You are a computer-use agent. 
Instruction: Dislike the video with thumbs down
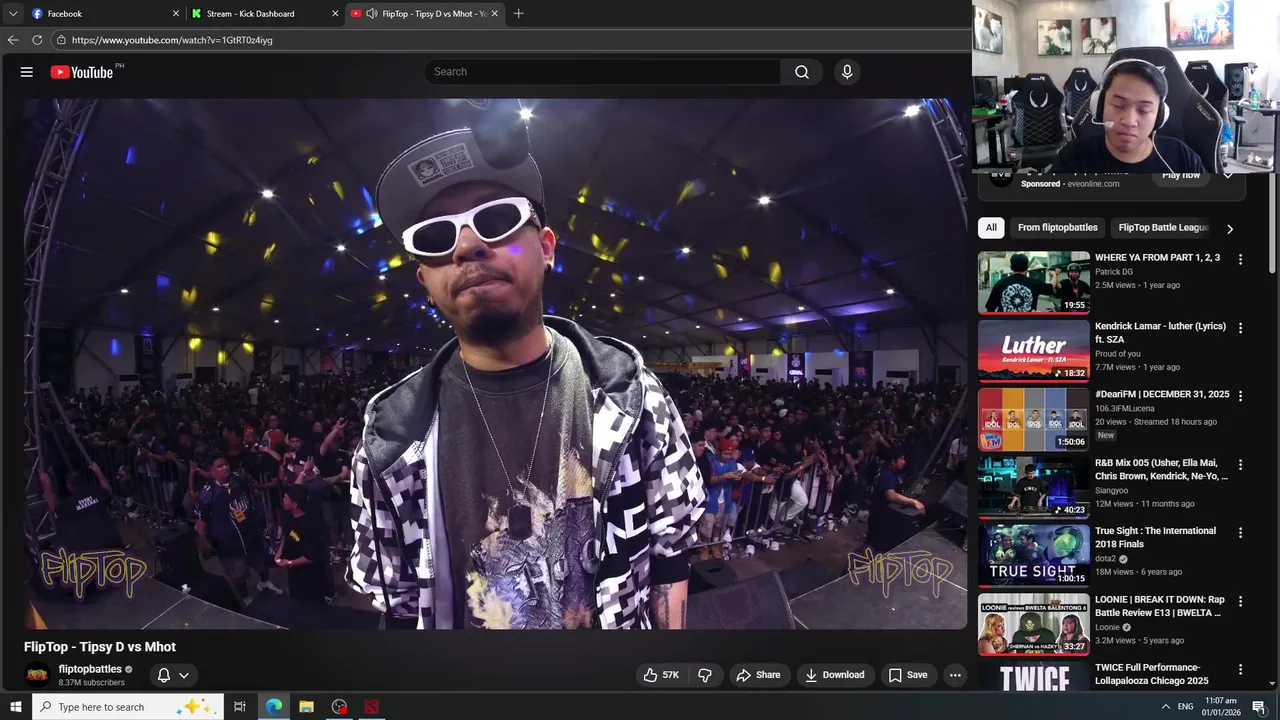coord(705,675)
